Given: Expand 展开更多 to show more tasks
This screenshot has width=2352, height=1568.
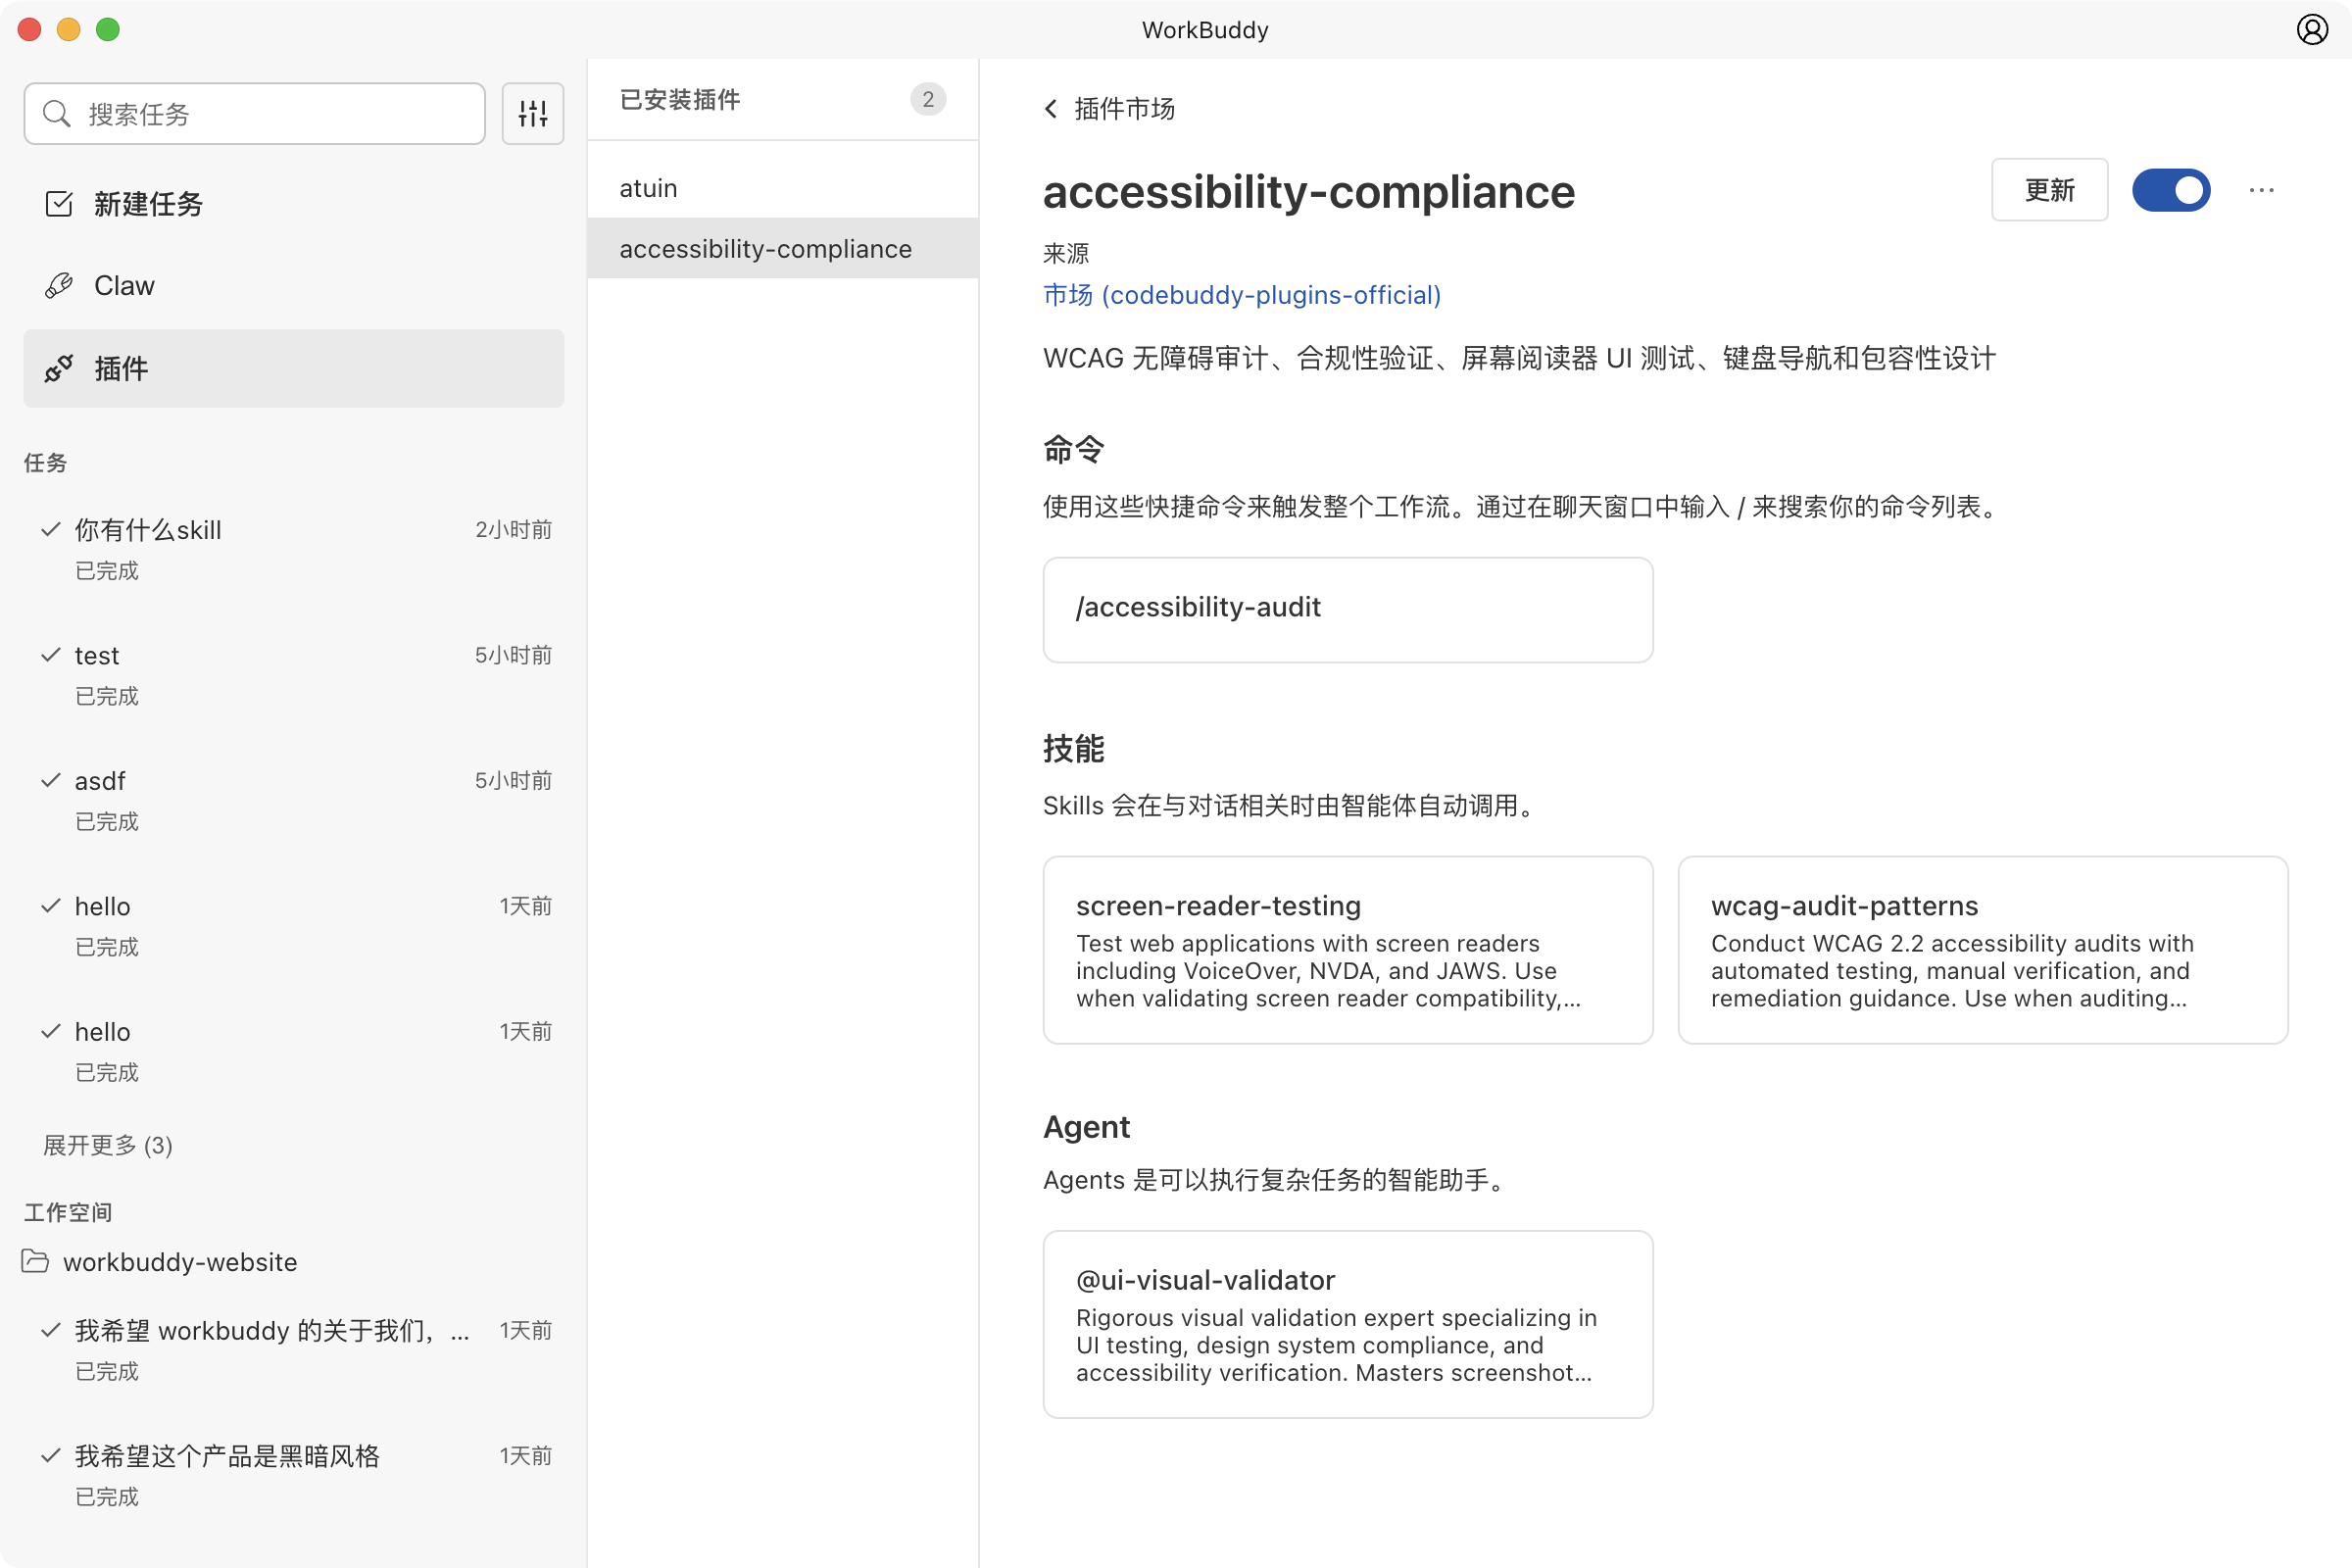Looking at the screenshot, I should point(106,1145).
